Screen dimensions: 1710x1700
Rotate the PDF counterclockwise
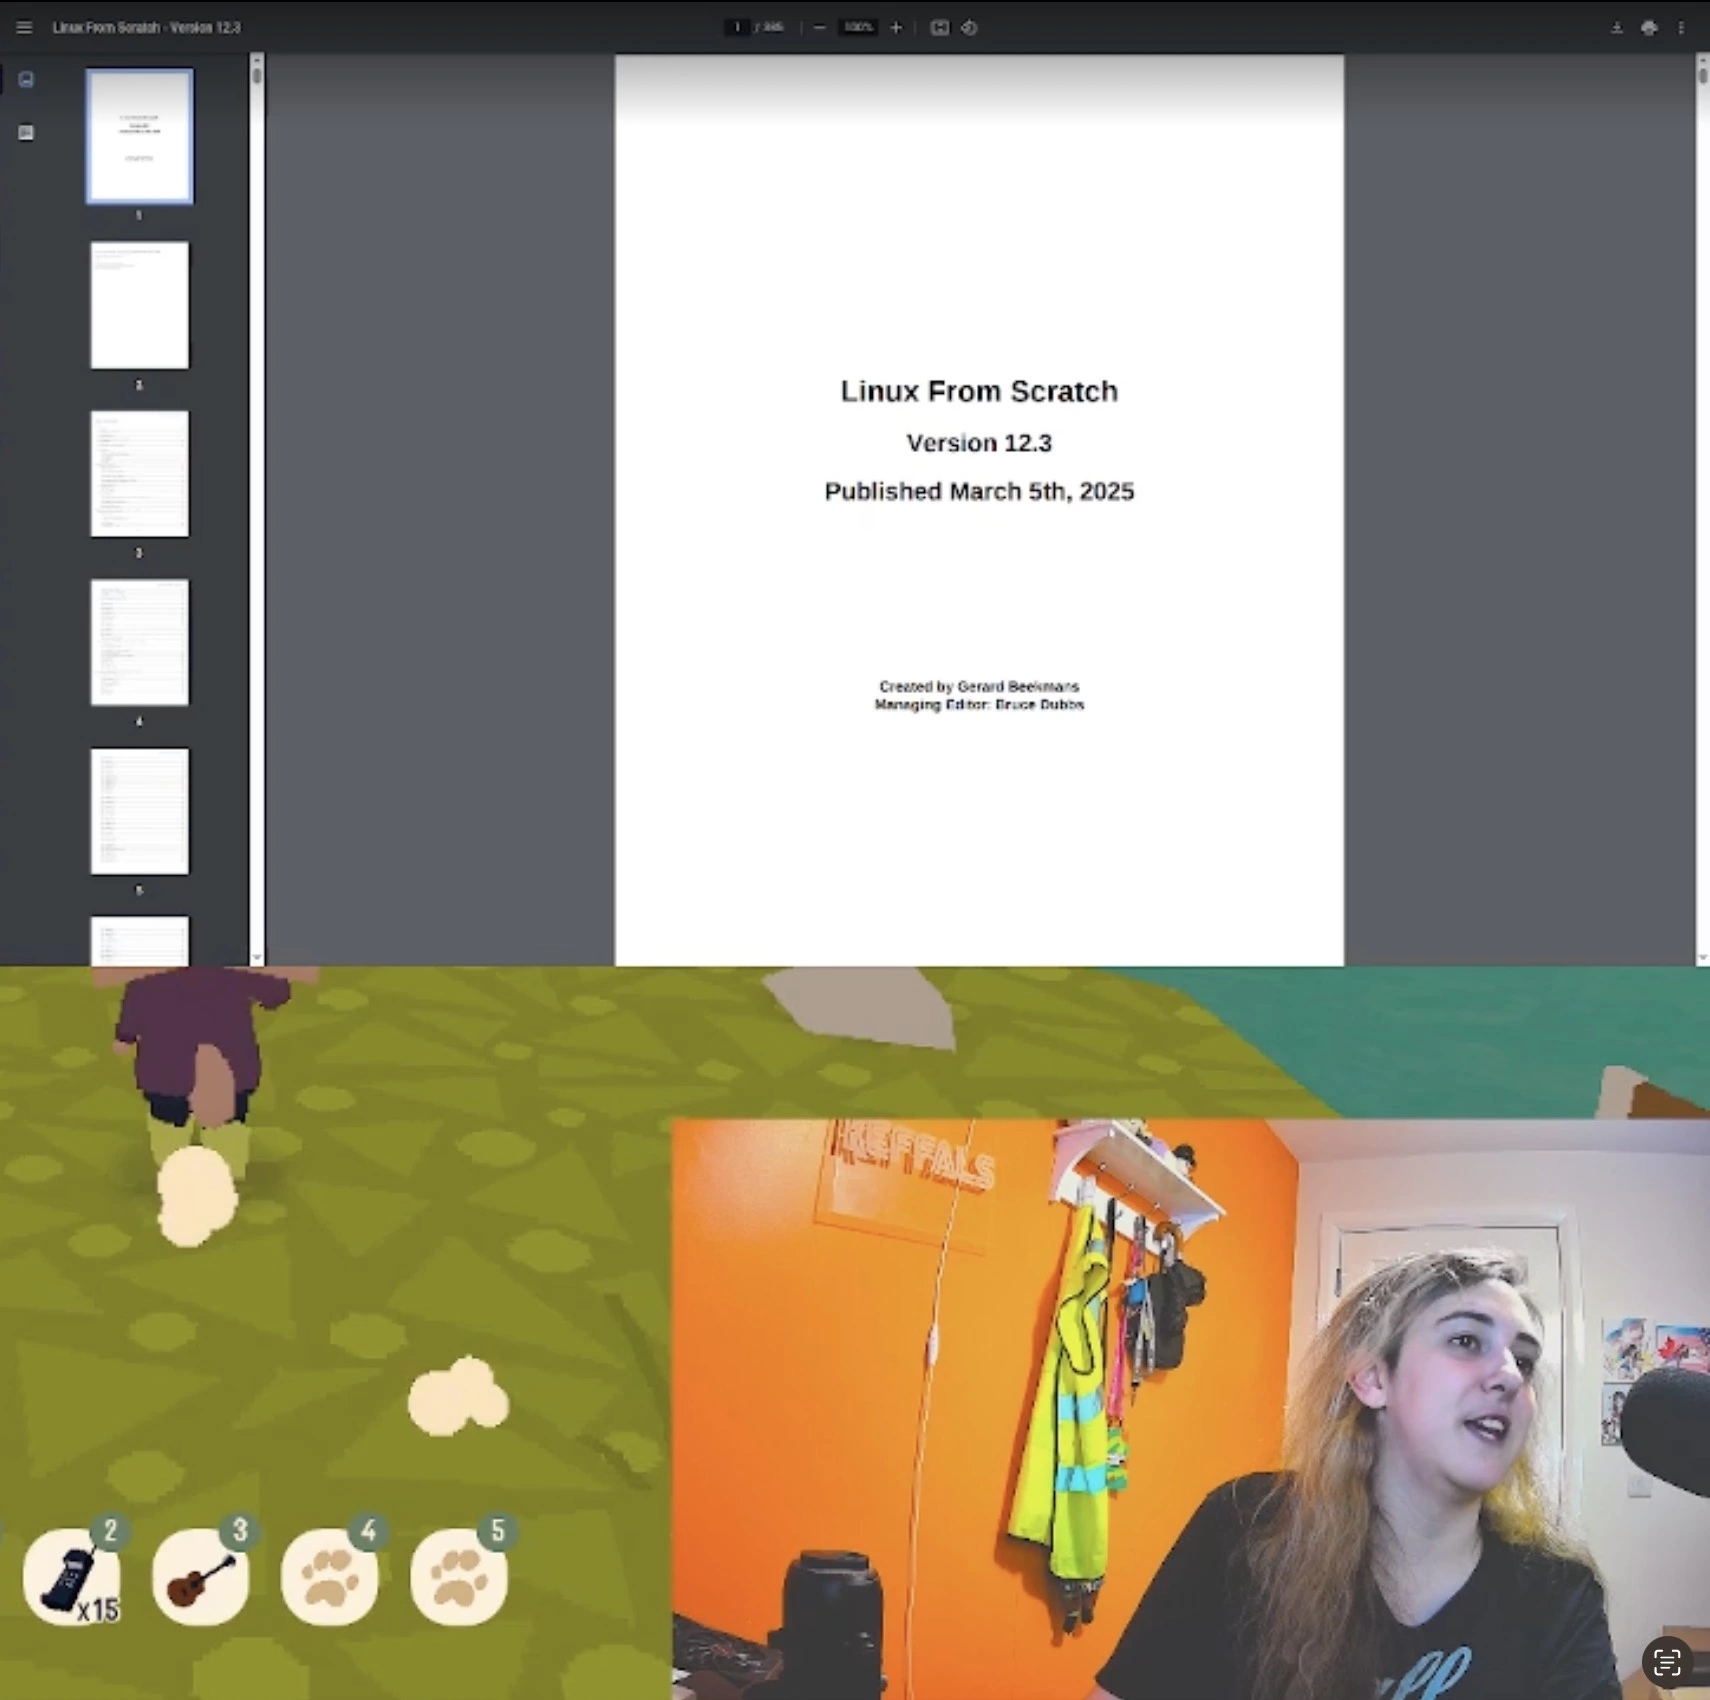pos(969,27)
